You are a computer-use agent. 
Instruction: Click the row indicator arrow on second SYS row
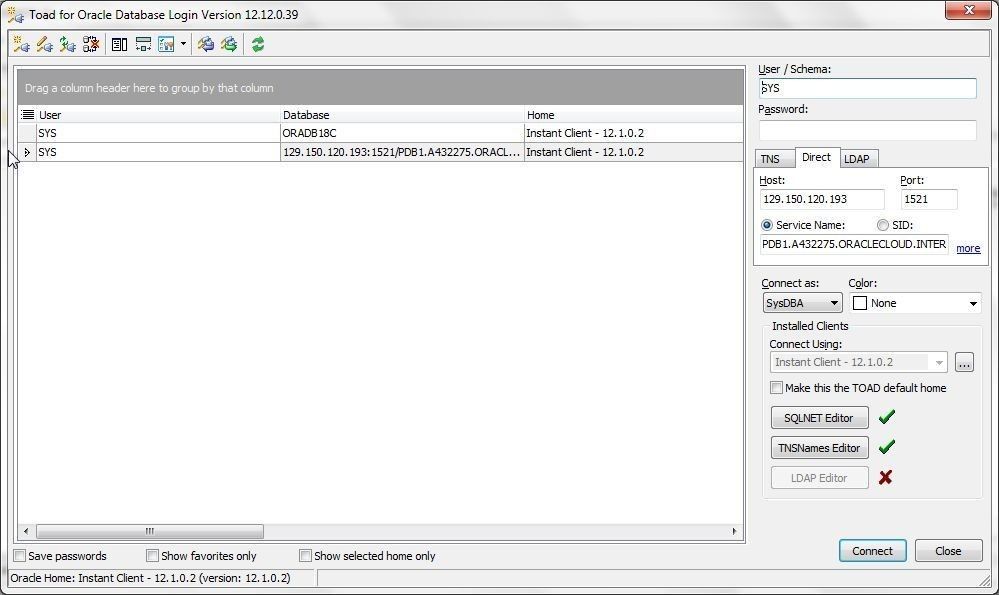pos(27,152)
